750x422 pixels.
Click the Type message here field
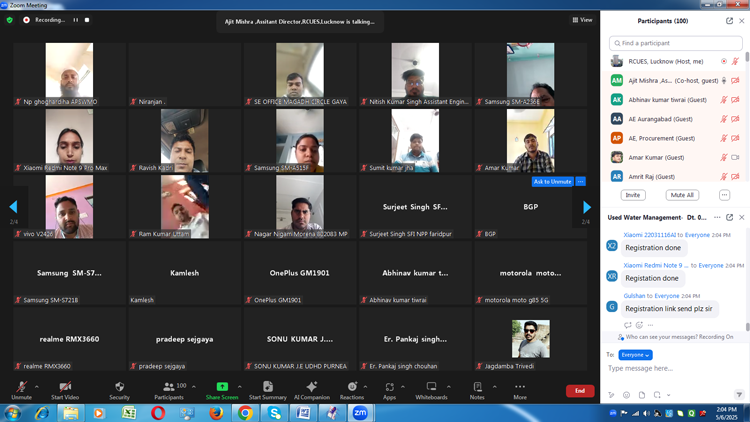point(674,368)
